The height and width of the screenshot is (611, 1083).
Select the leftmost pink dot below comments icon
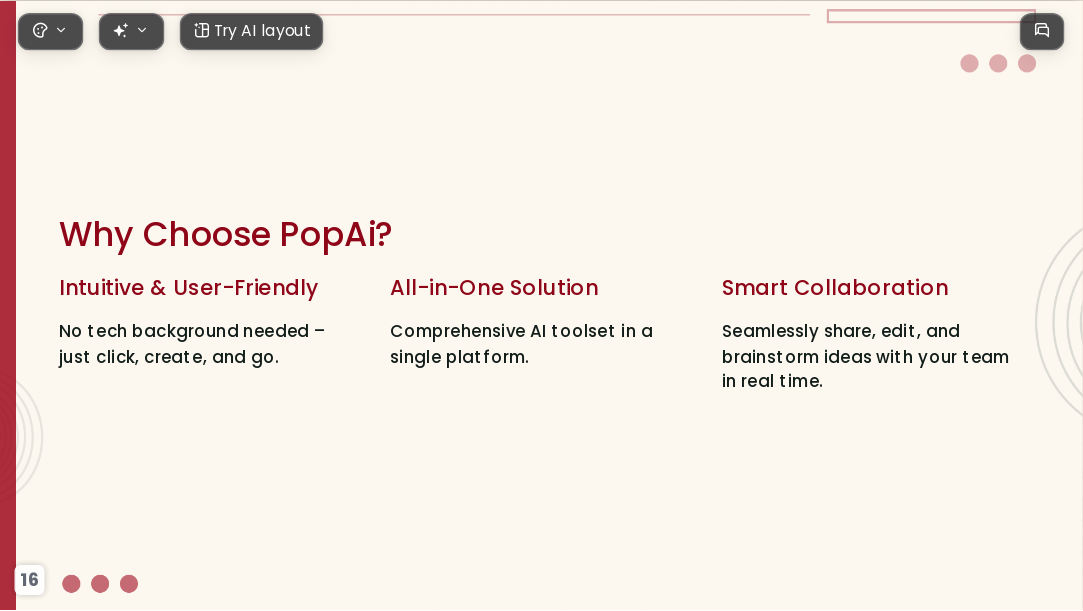[969, 64]
